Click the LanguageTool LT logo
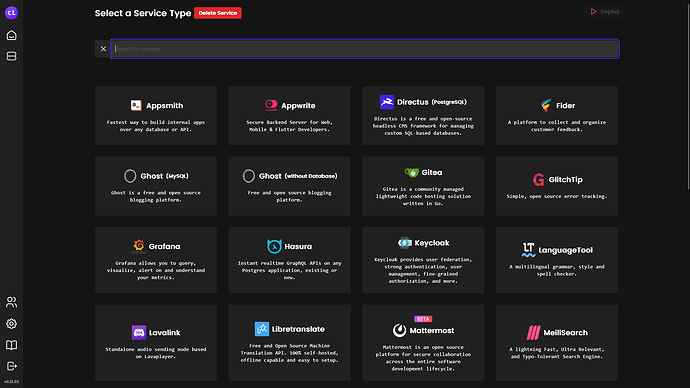This screenshot has height=388, width=690. coord(529,250)
